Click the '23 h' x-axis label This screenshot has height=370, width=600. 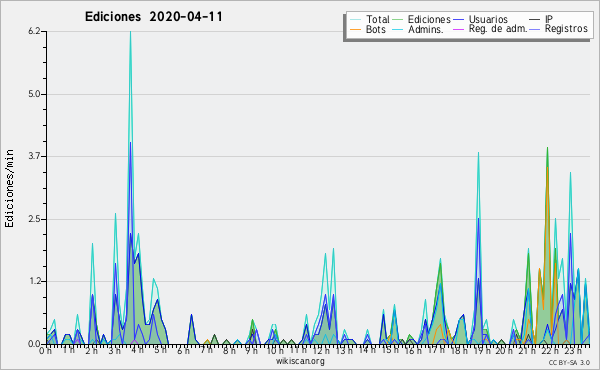(x=573, y=351)
